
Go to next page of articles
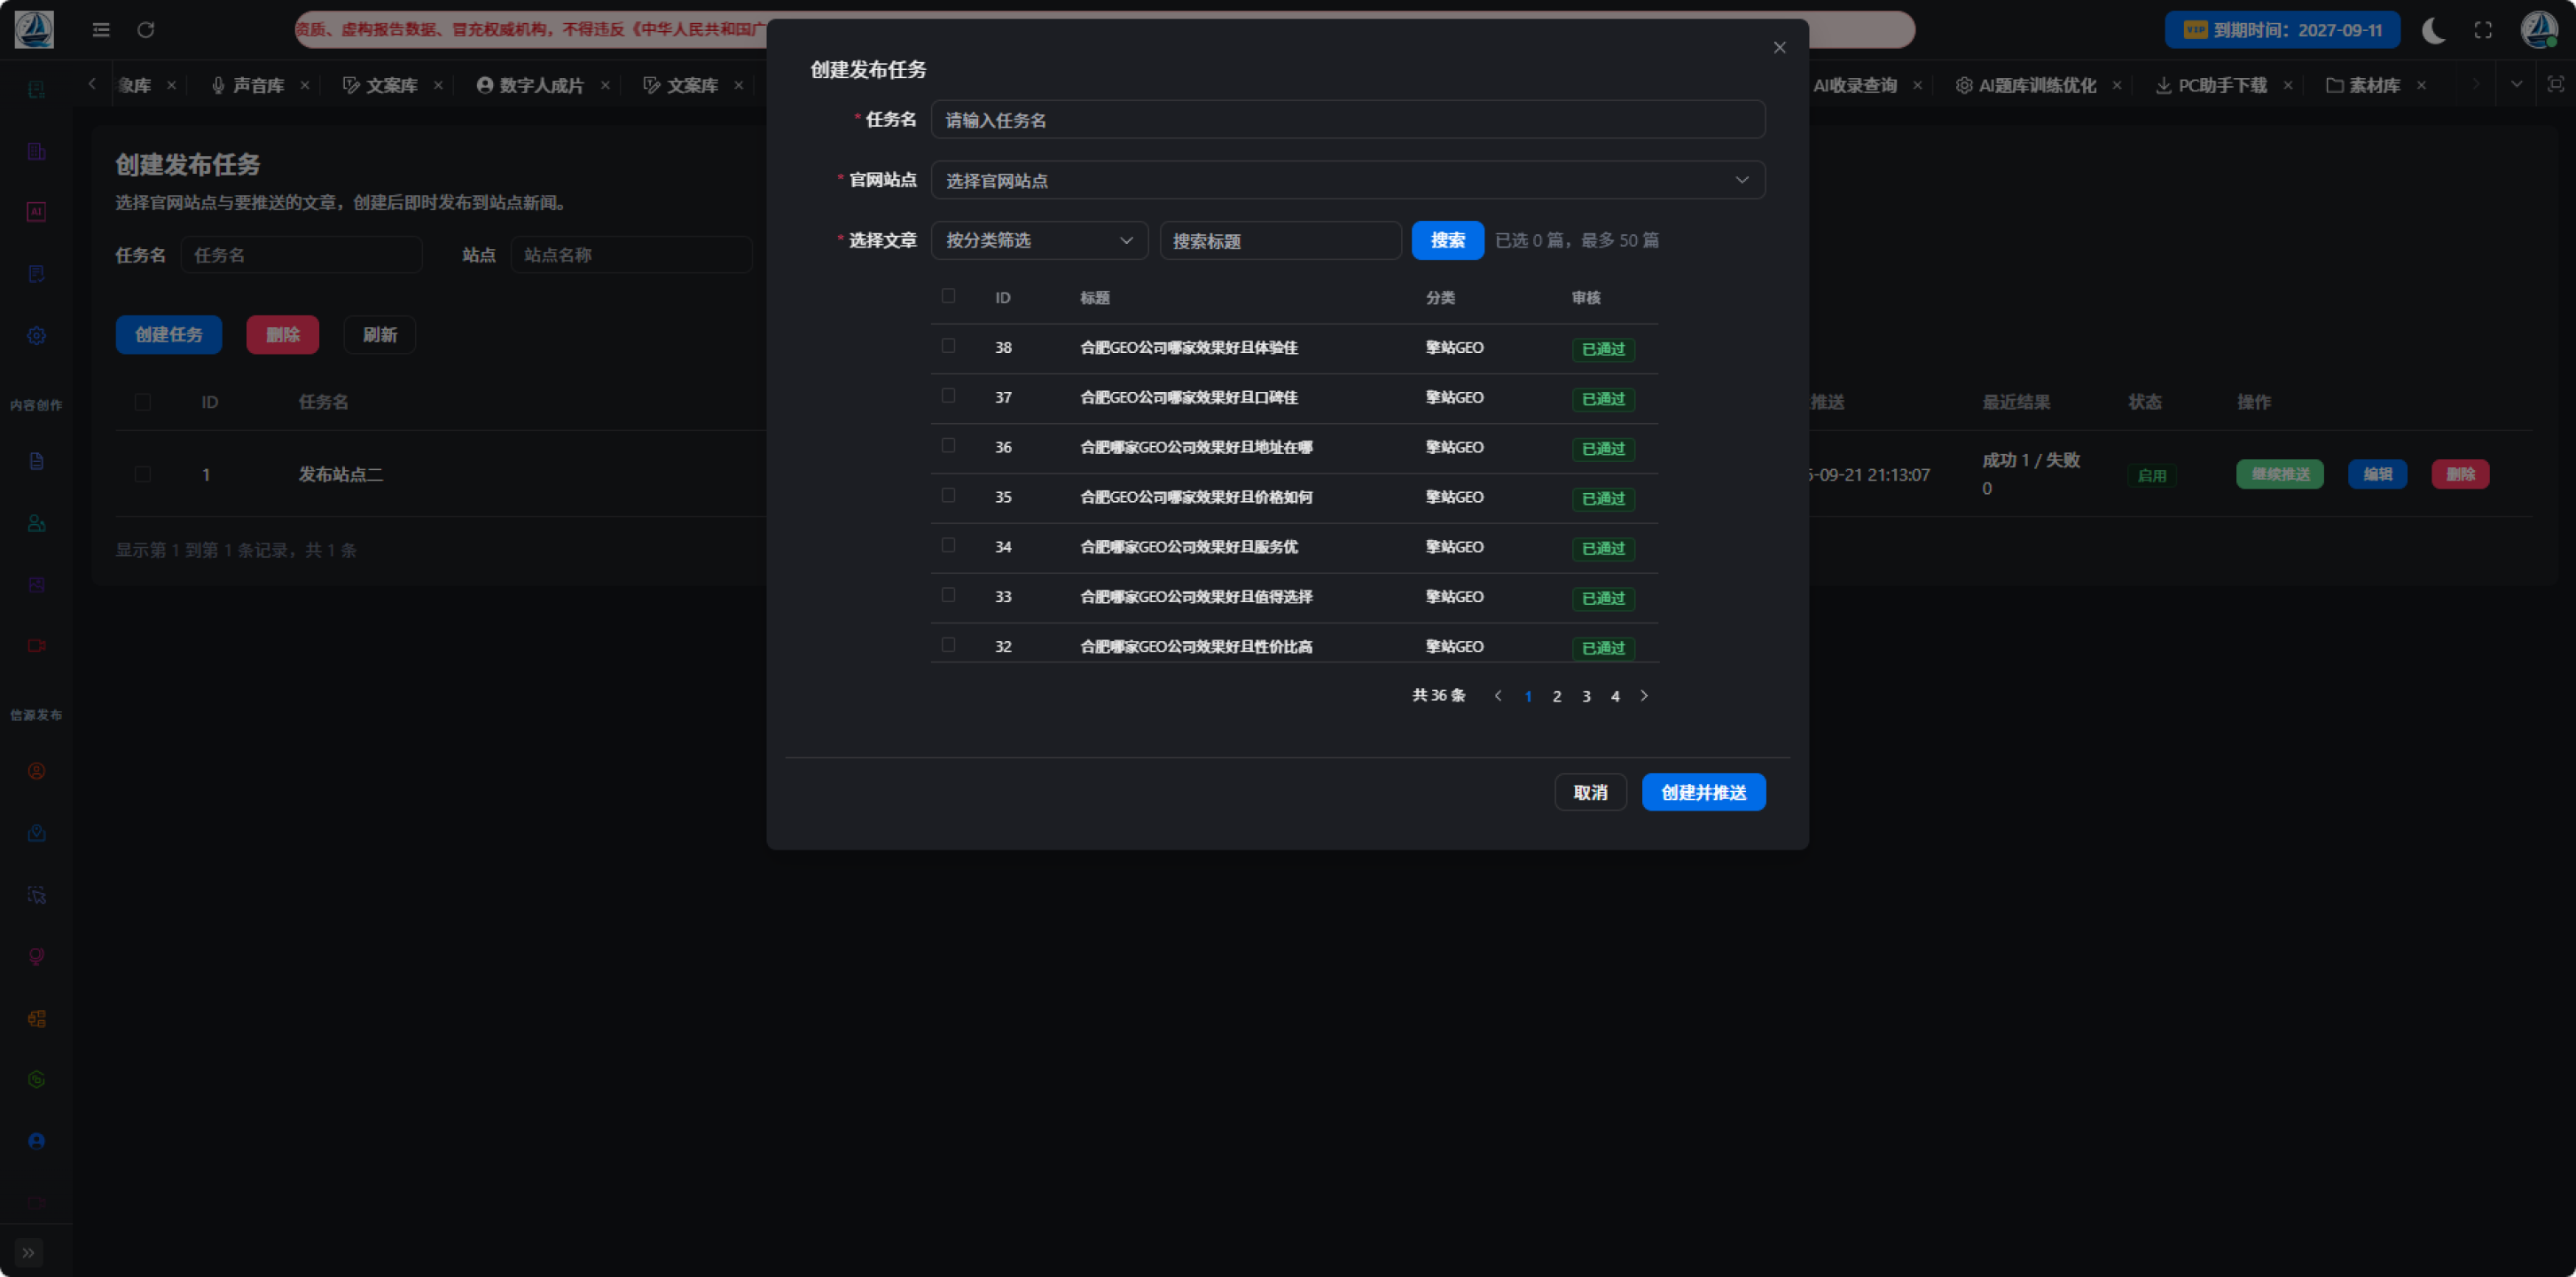[x=1644, y=696]
